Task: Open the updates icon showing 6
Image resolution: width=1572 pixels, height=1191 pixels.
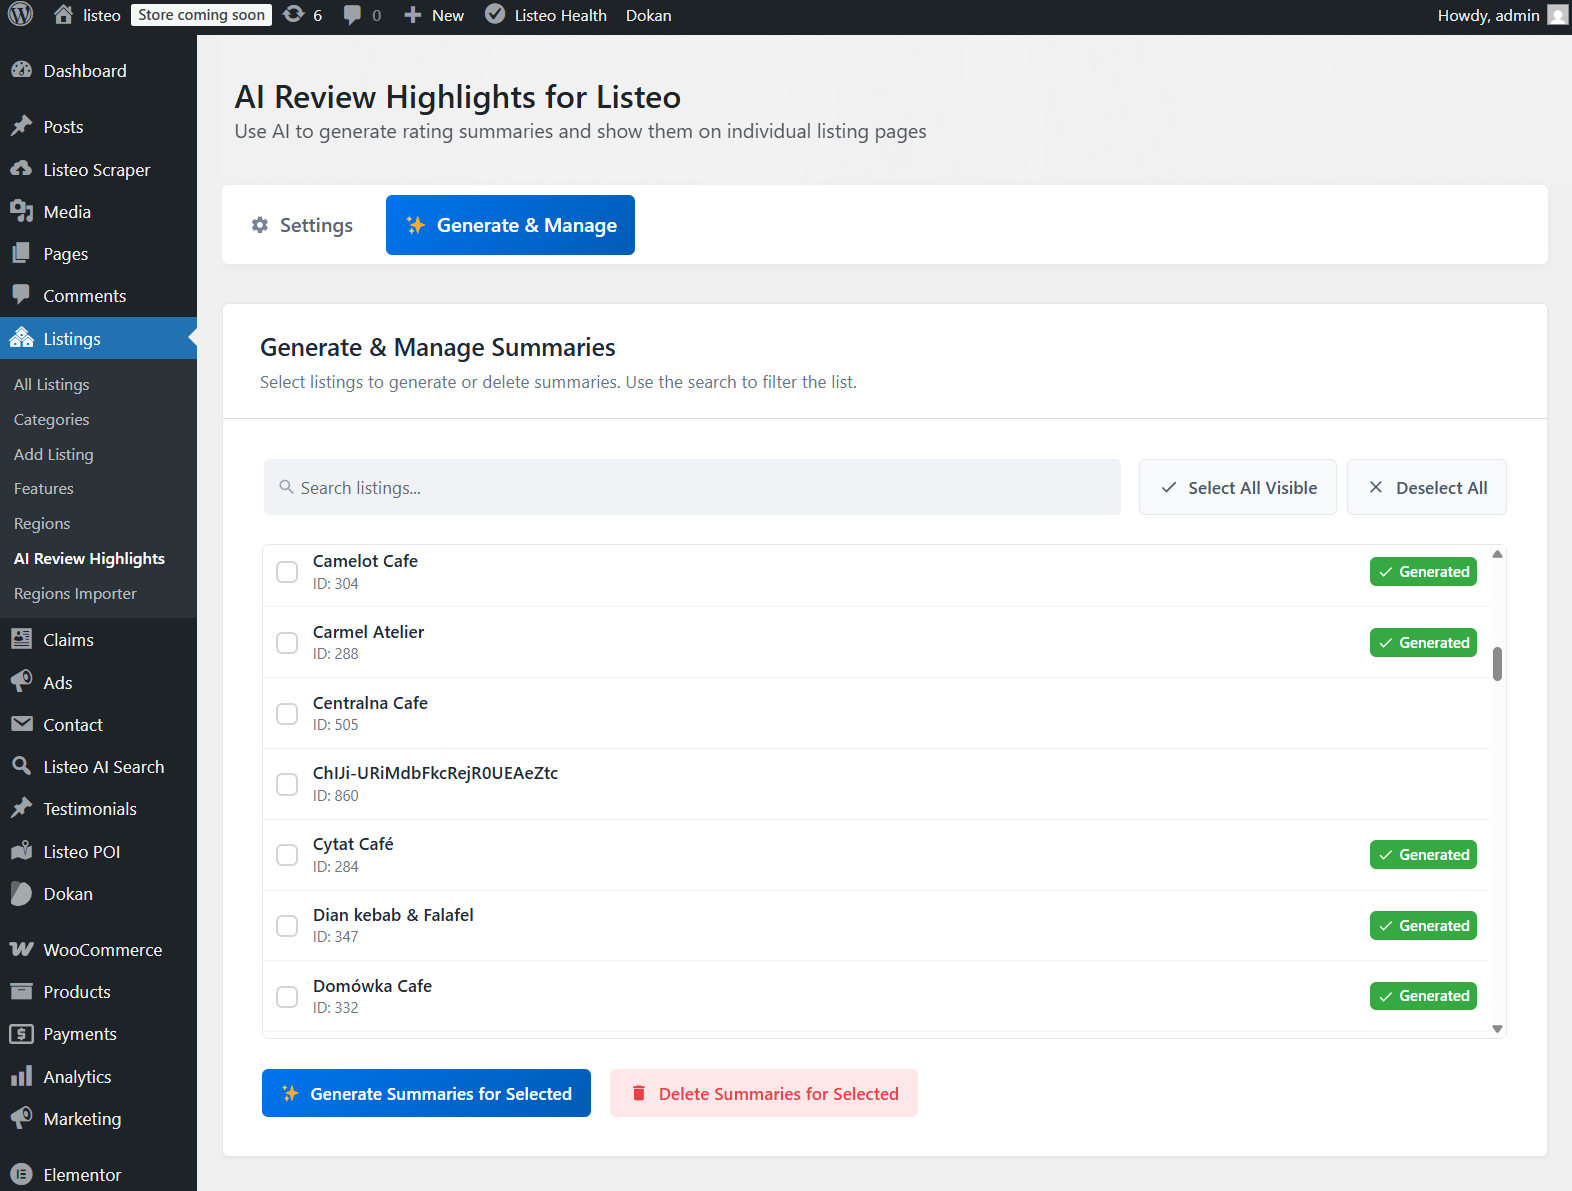Action: point(294,15)
